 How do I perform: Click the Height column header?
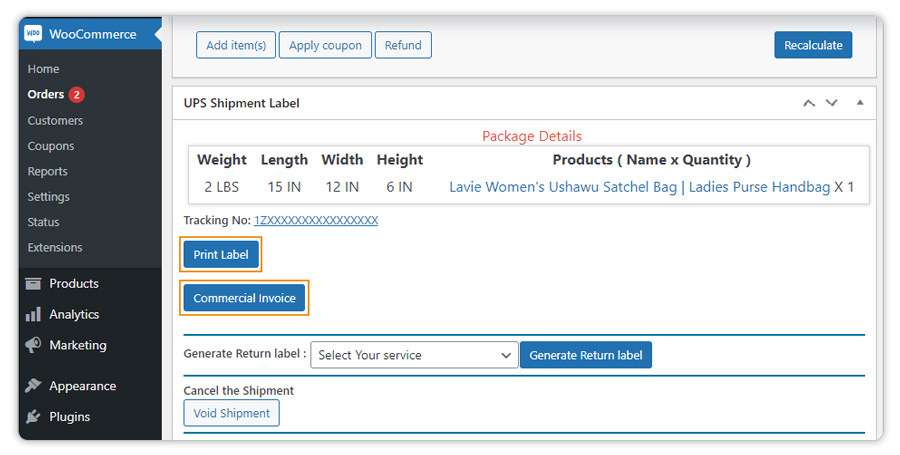click(399, 160)
